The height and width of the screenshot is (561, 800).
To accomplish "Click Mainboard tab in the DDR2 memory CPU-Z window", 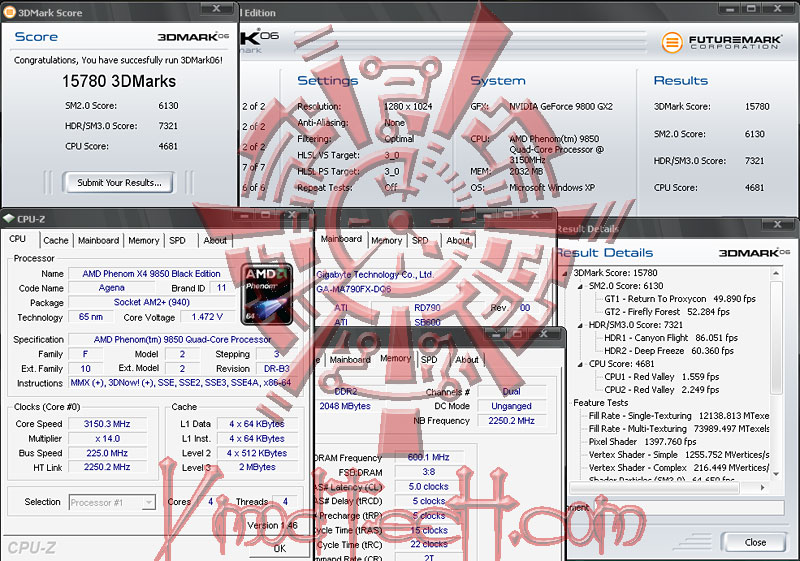I will pyautogui.click(x=350, y=360).
